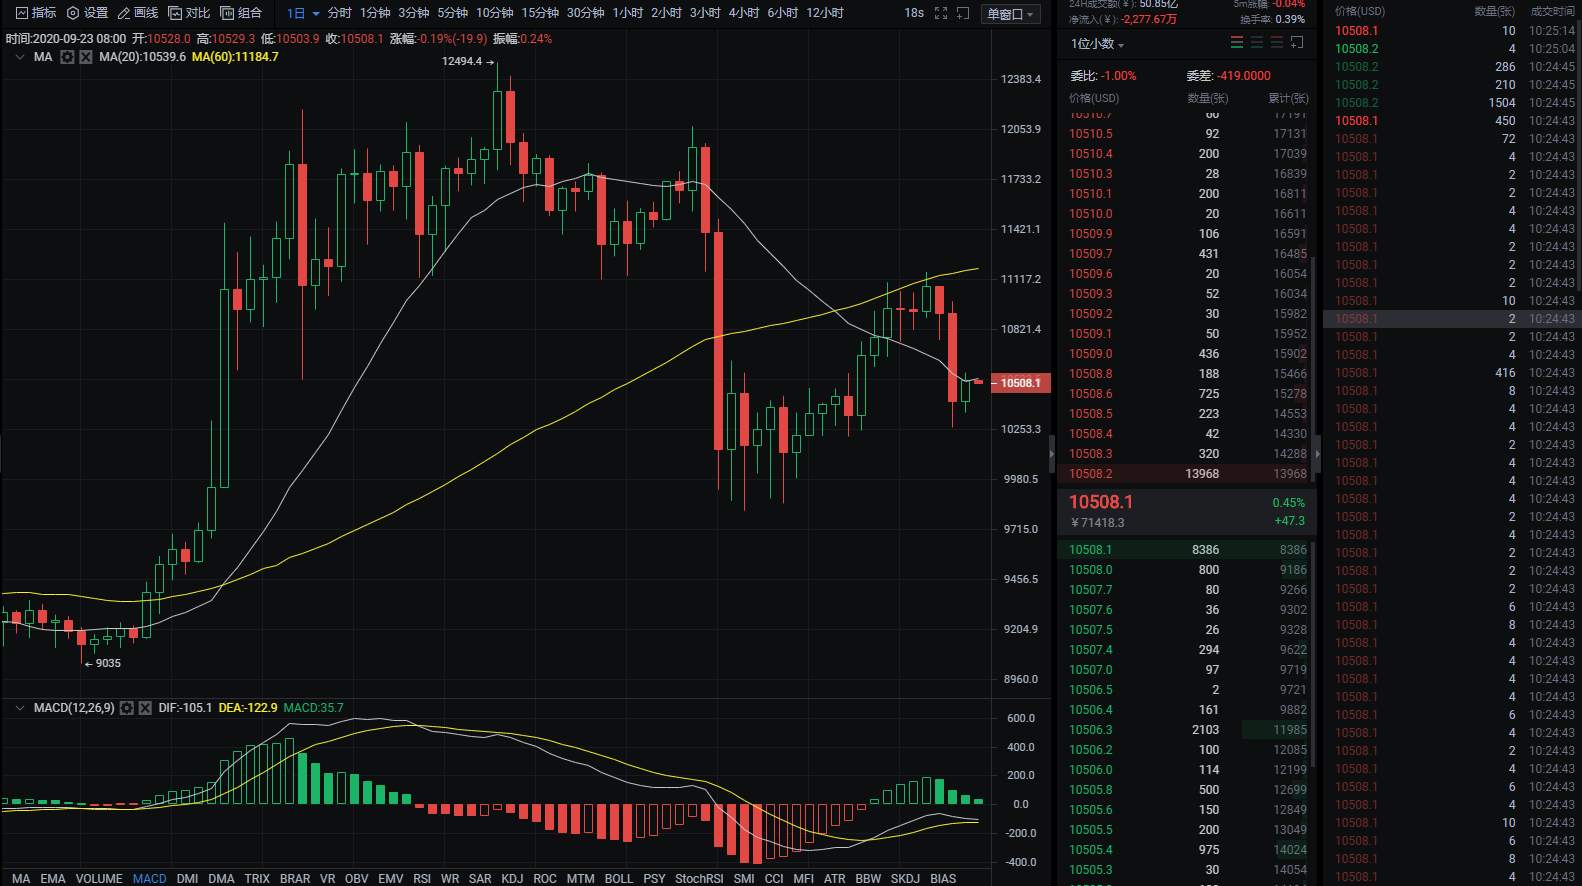Click the 12494.4 high-price marker on chart
1582x886 pixels.
pos(468,61)
